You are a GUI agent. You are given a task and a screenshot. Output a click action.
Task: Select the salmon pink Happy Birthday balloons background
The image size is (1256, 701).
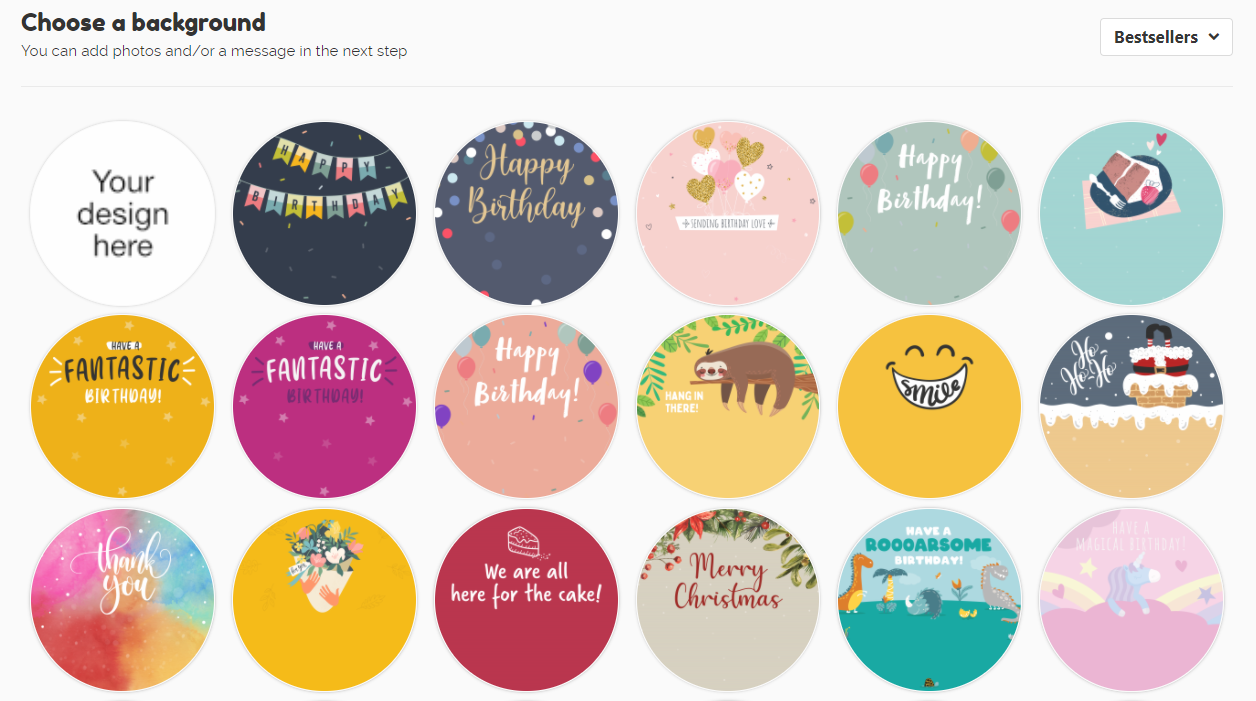[526, 407]
